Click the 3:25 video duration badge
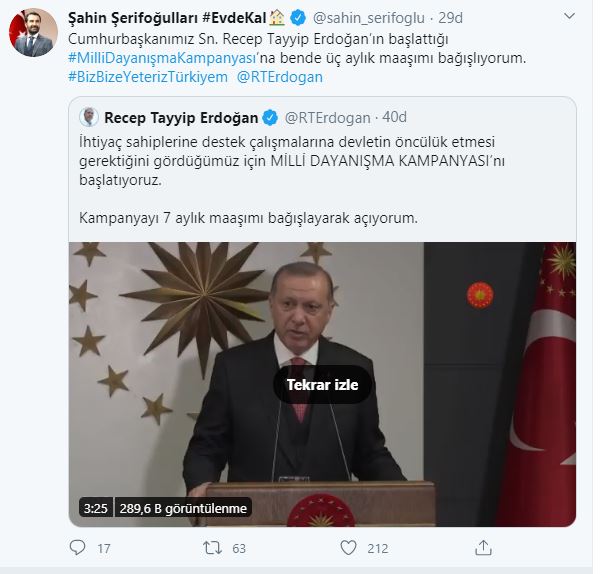 (93, 508)
